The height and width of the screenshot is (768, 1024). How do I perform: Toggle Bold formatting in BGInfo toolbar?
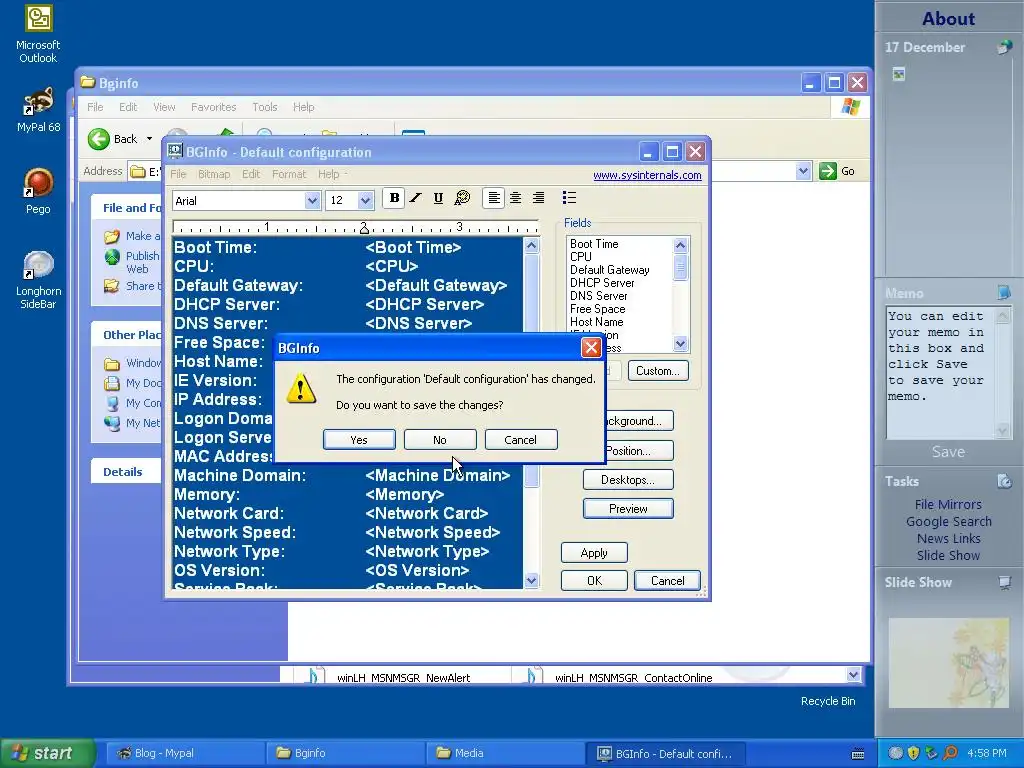pos(394,198)
